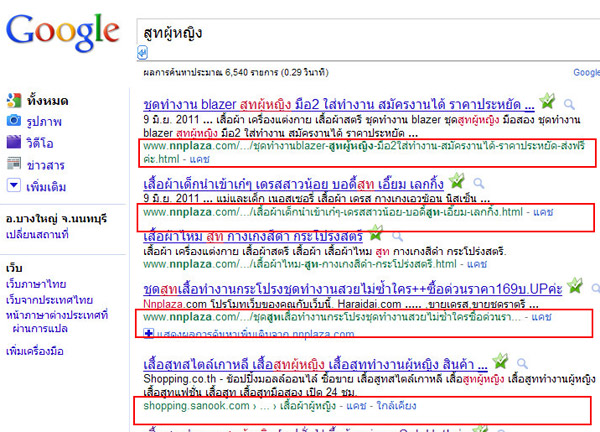Open result เสื้อผ้าไหม สูท กางเกงสีดำ กระโปรงสตรี
600x432 pixels.
pos(253,236)
